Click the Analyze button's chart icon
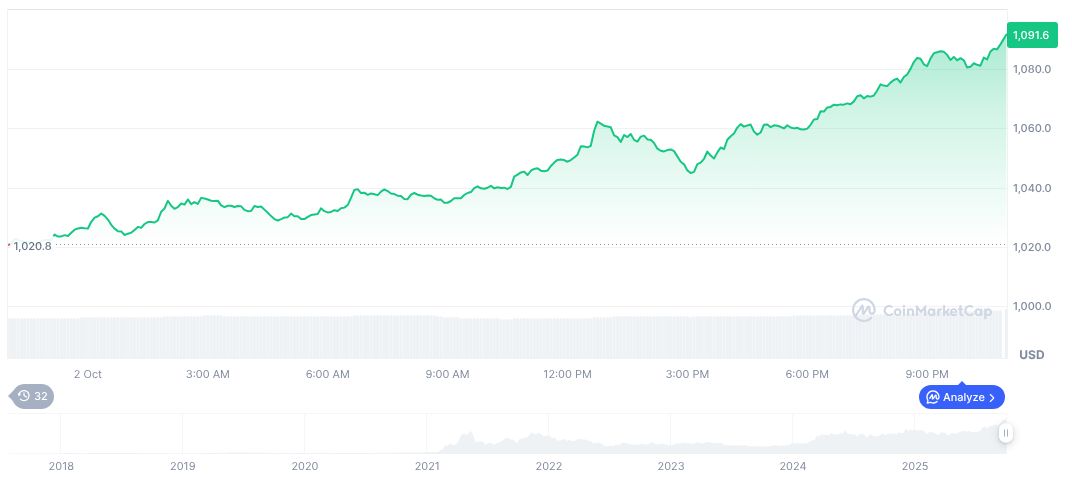Screen dimensions: 1072x477 pyautogui.click(x=932, y=397)
